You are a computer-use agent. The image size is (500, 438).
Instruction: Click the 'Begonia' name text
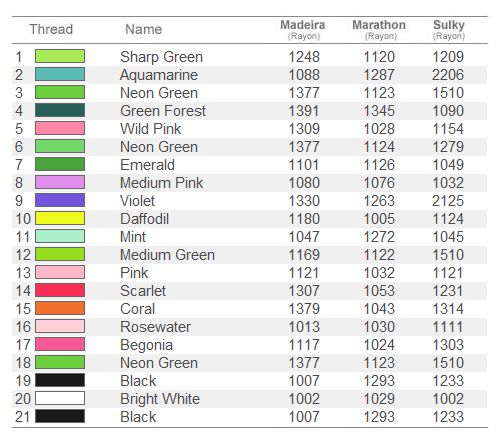(x=146, y=345)
